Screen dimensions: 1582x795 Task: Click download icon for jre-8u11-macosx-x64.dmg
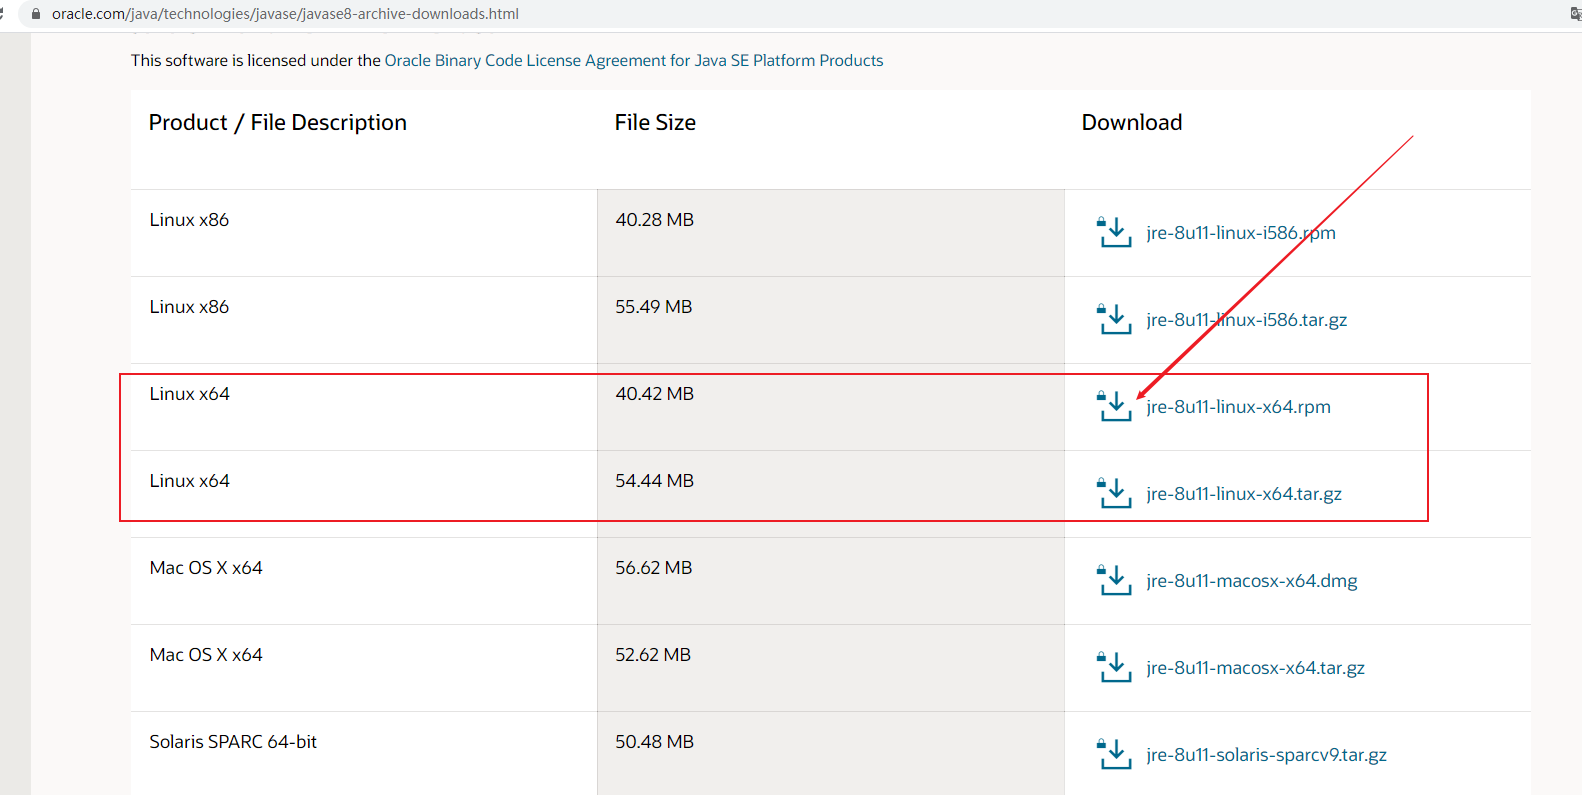tap(1114, 580)
